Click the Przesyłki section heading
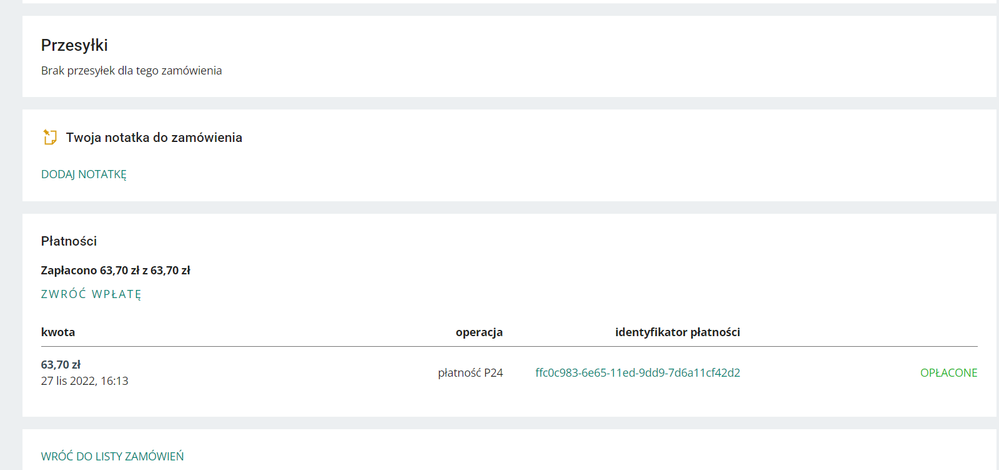Screen dimensions: 999x470 74,45
